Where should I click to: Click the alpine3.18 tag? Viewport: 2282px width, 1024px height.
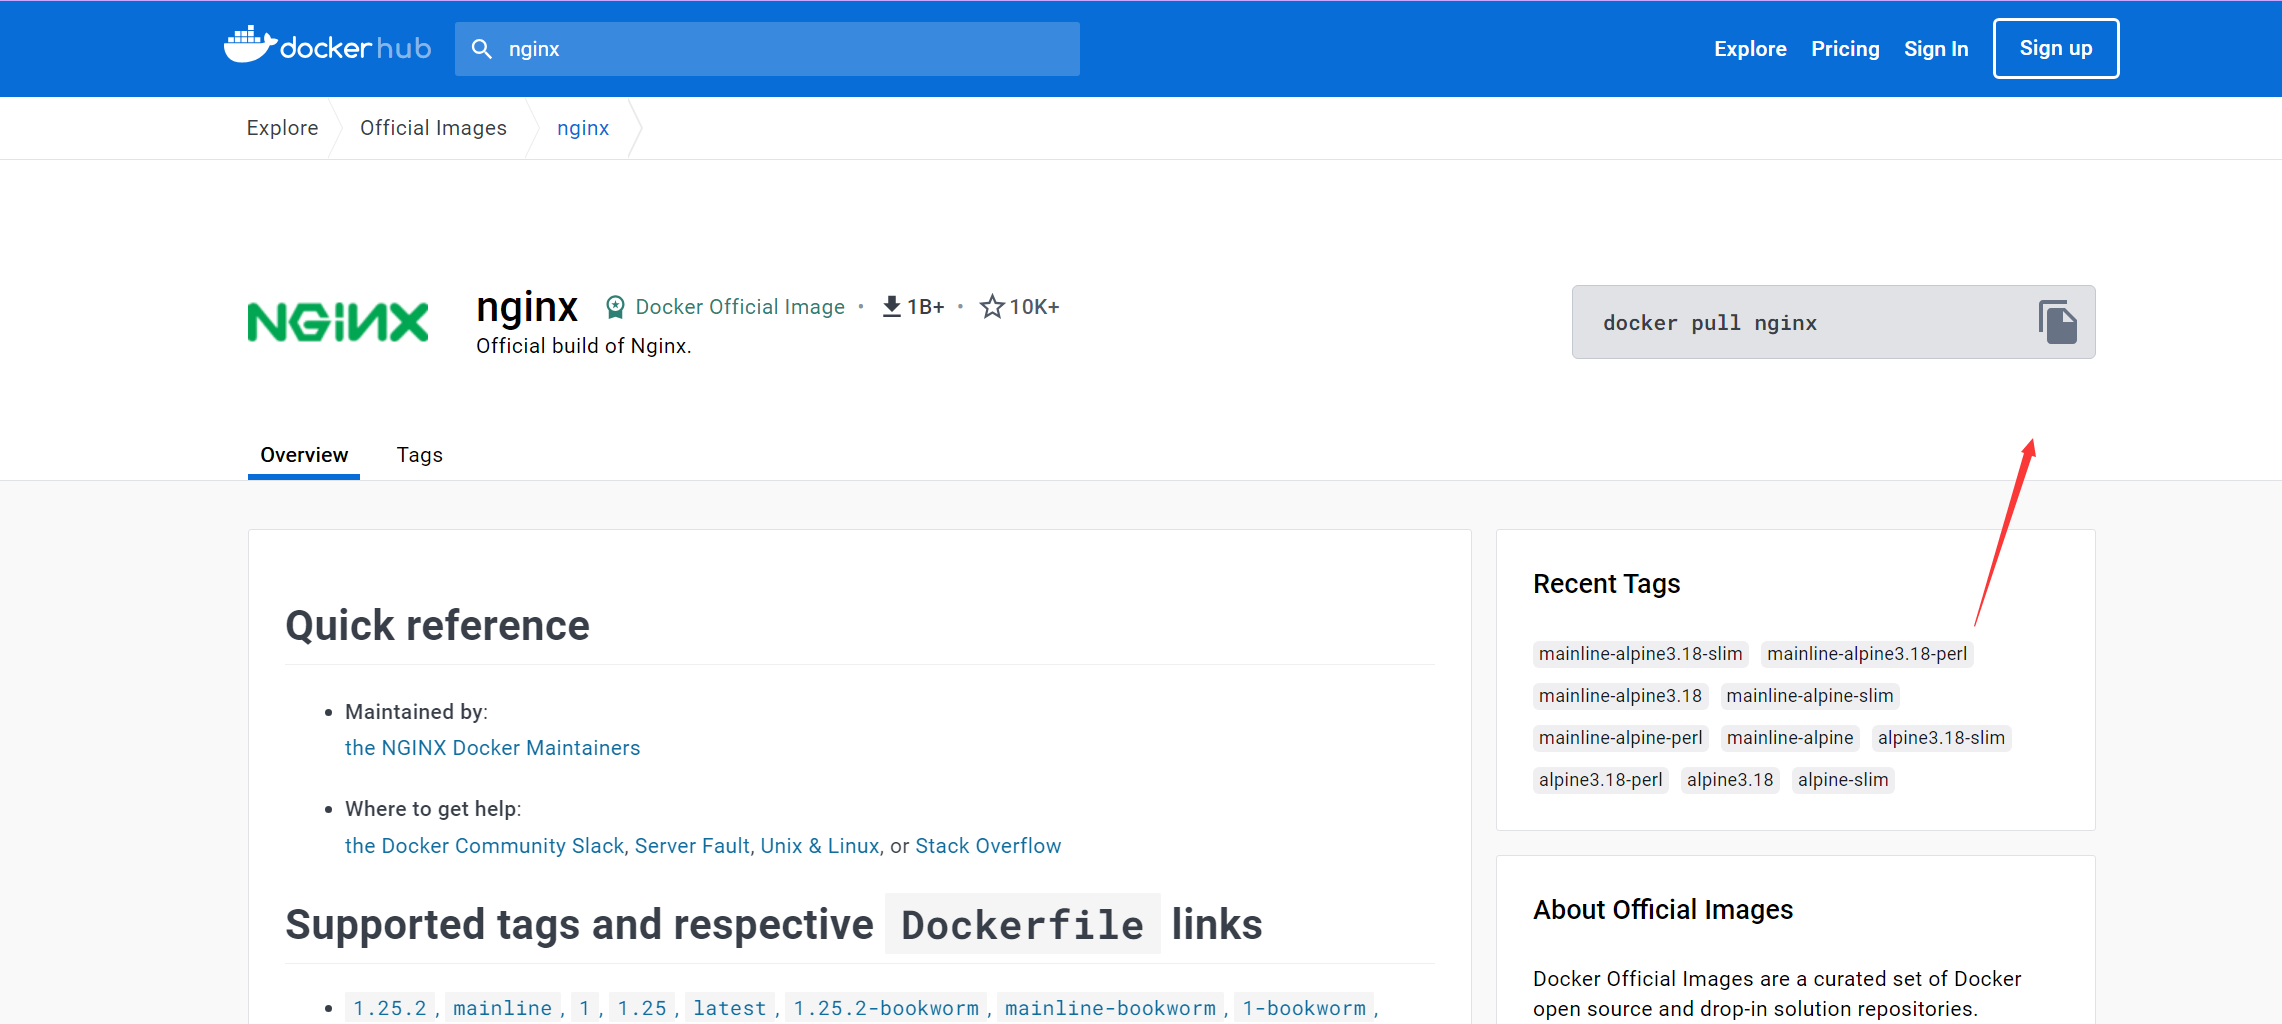(x=1730, y=780)
